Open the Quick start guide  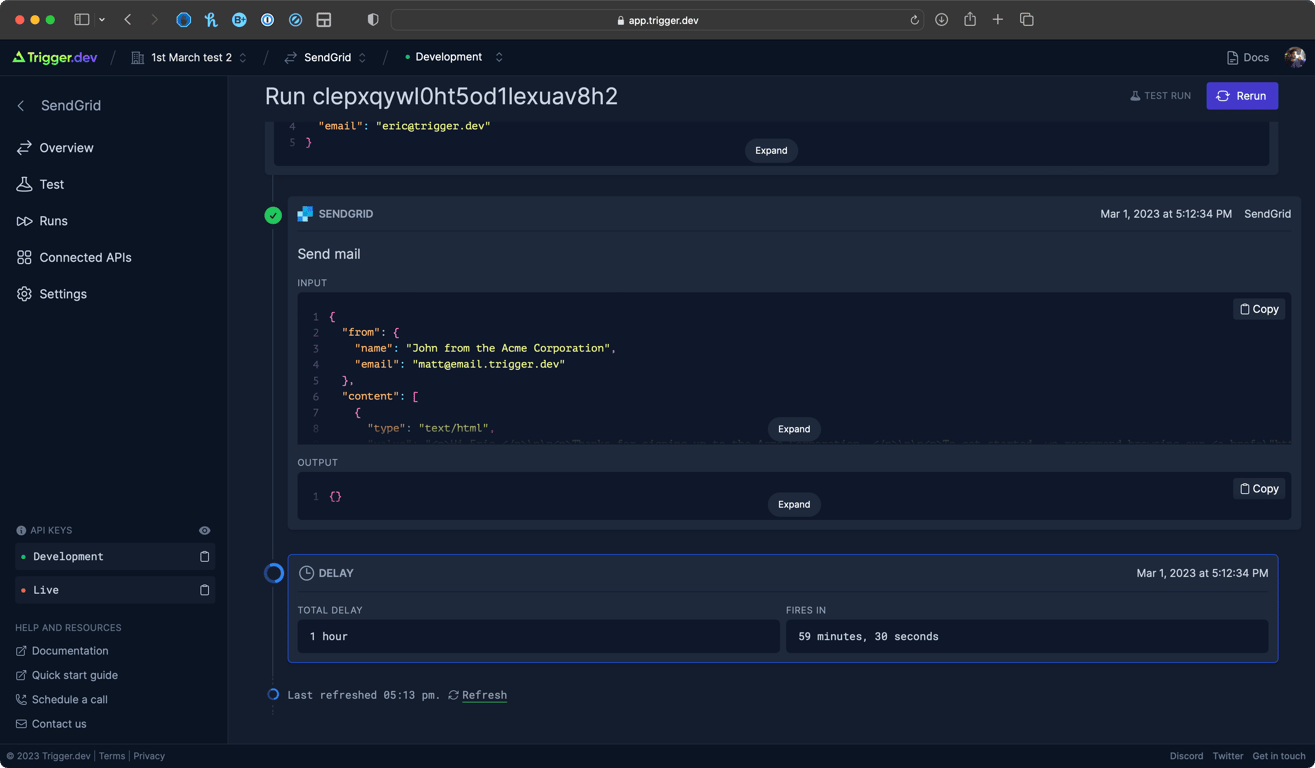75,675
